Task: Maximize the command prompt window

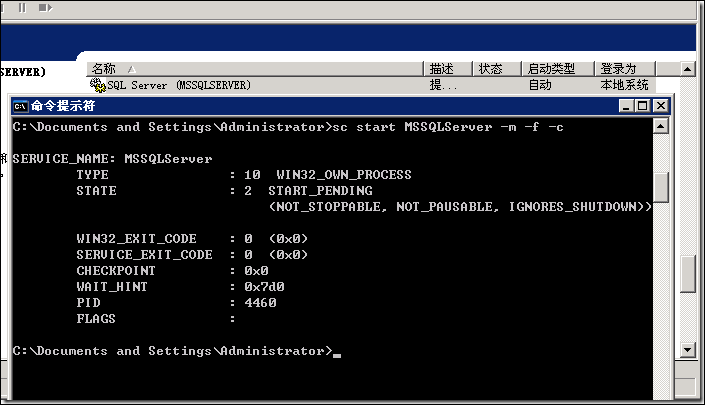Action: coord(643,106)
